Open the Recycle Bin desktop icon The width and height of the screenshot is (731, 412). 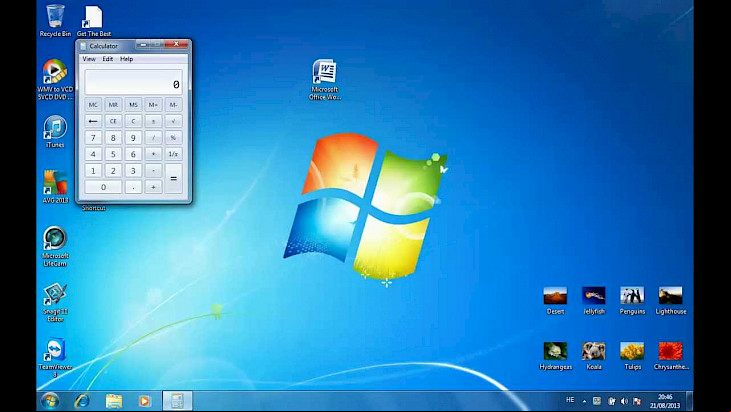[55, 20]
